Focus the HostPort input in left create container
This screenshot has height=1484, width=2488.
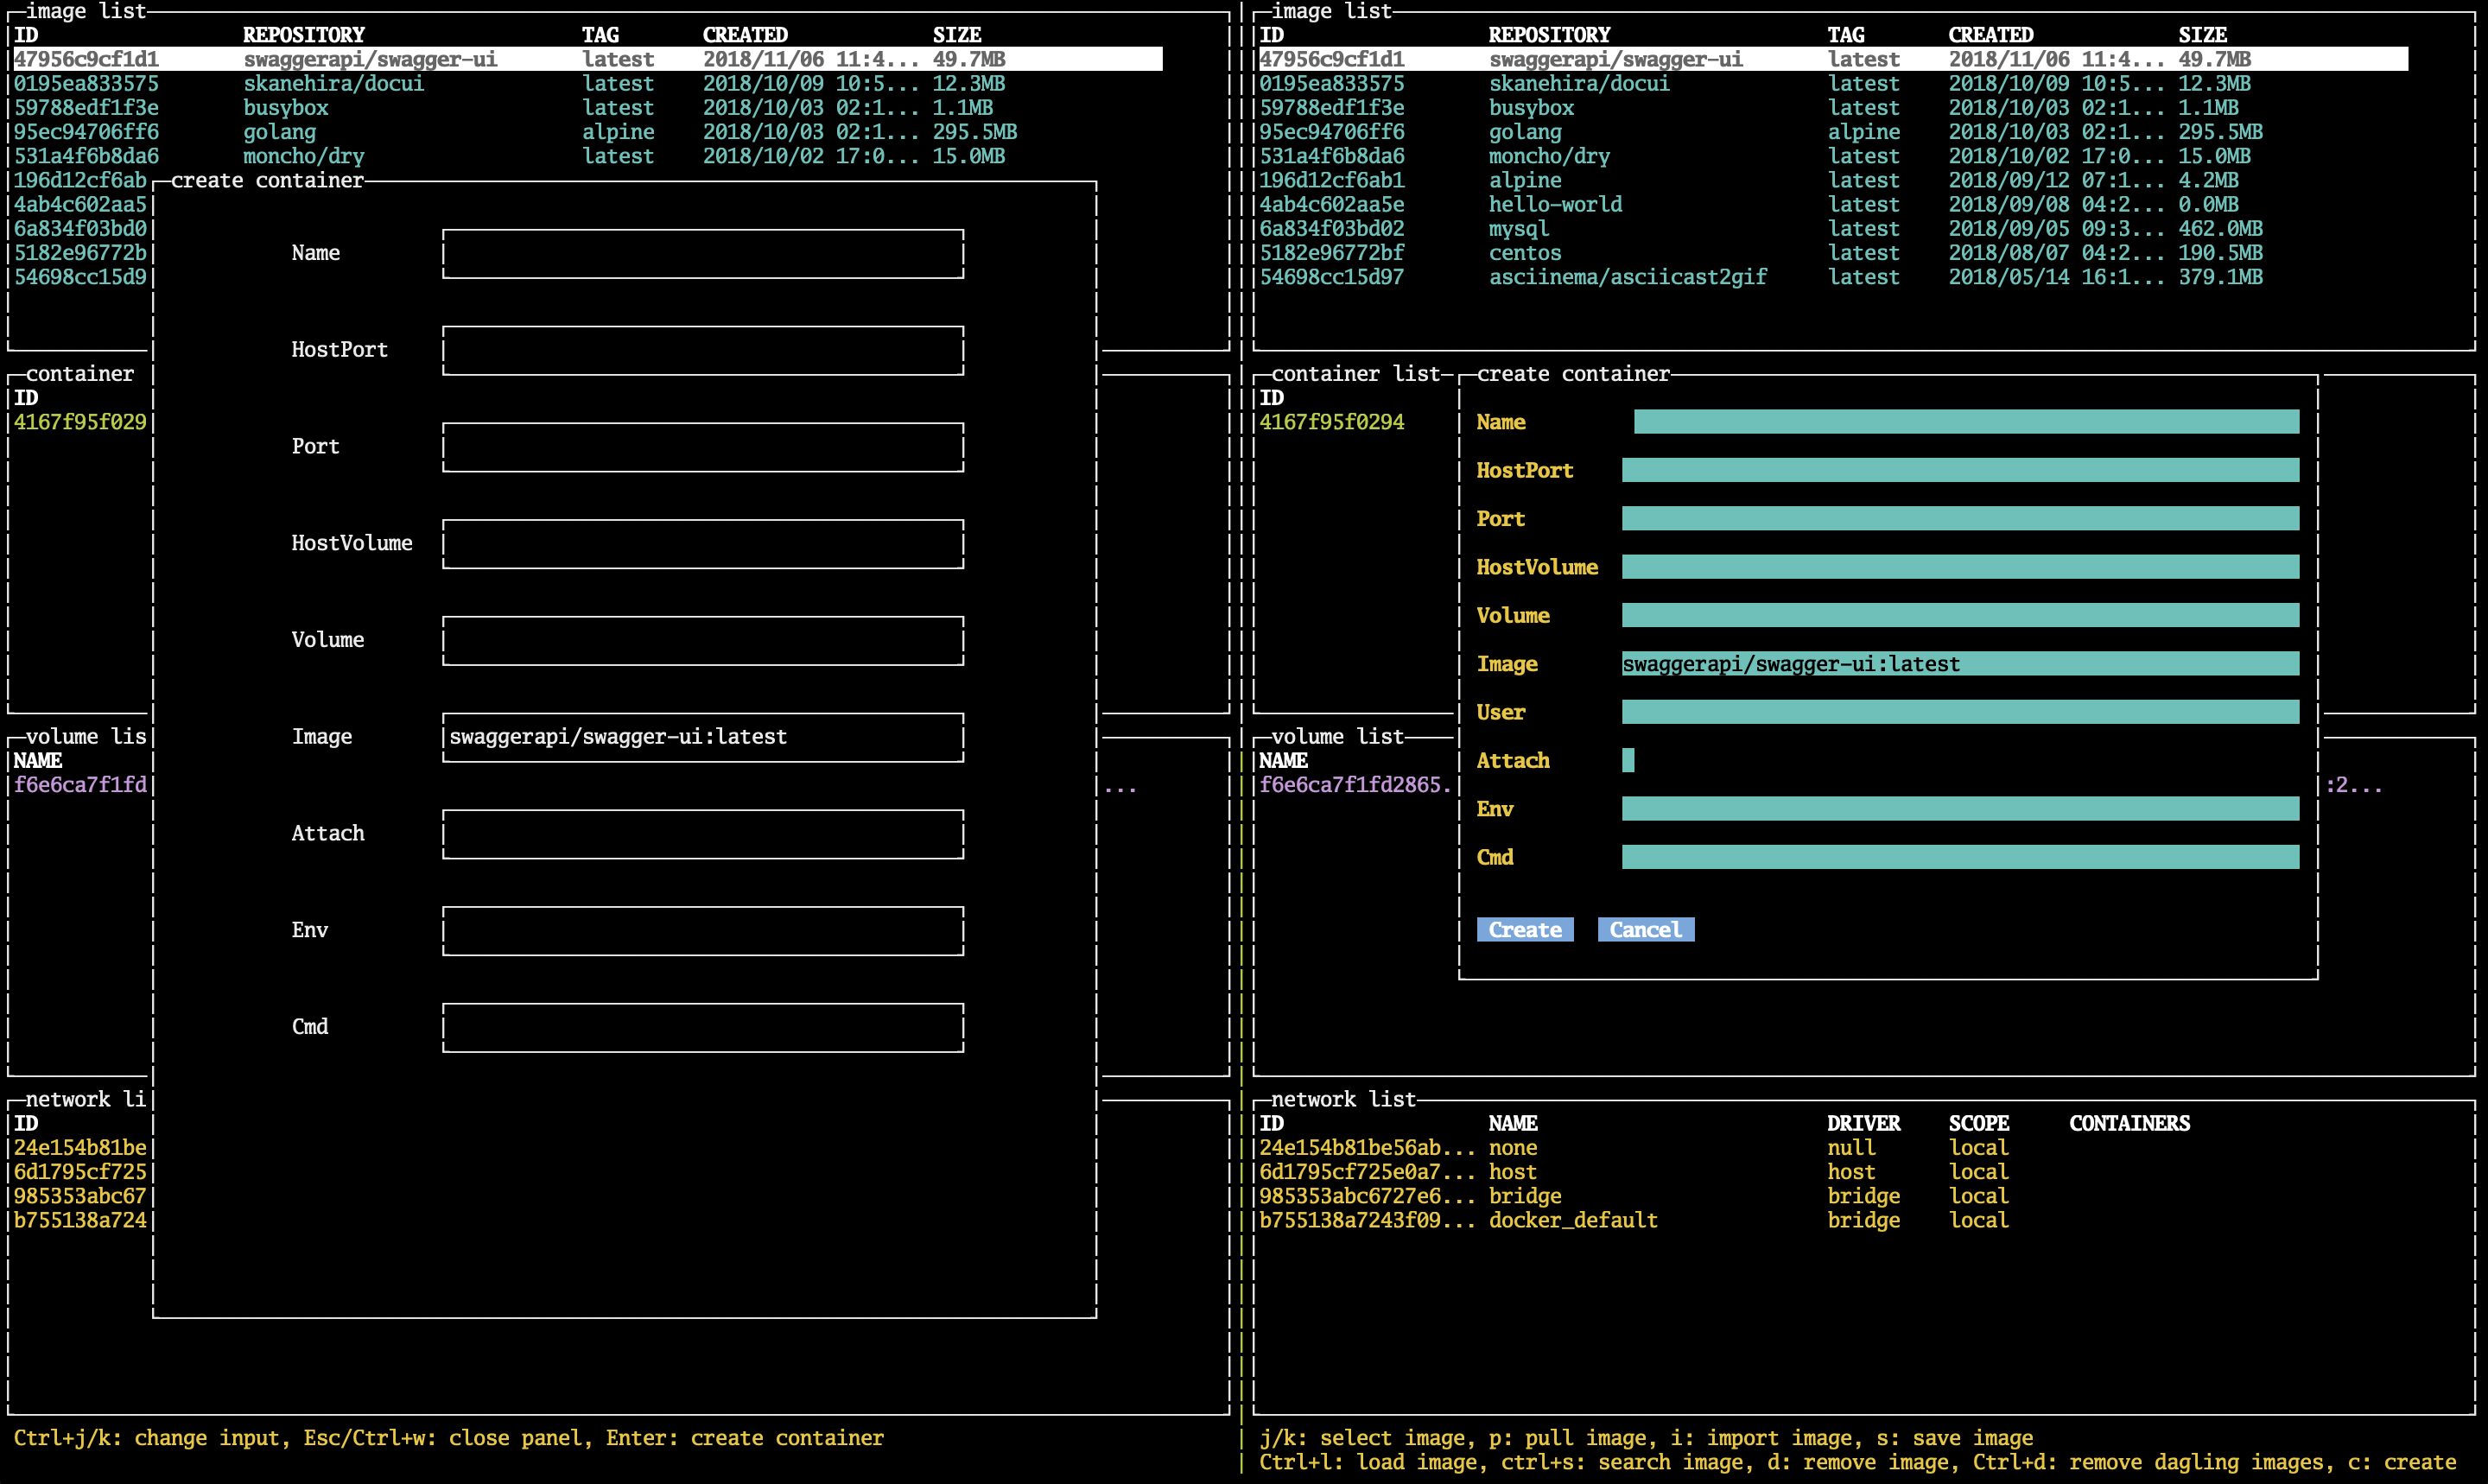click(703, 350)
